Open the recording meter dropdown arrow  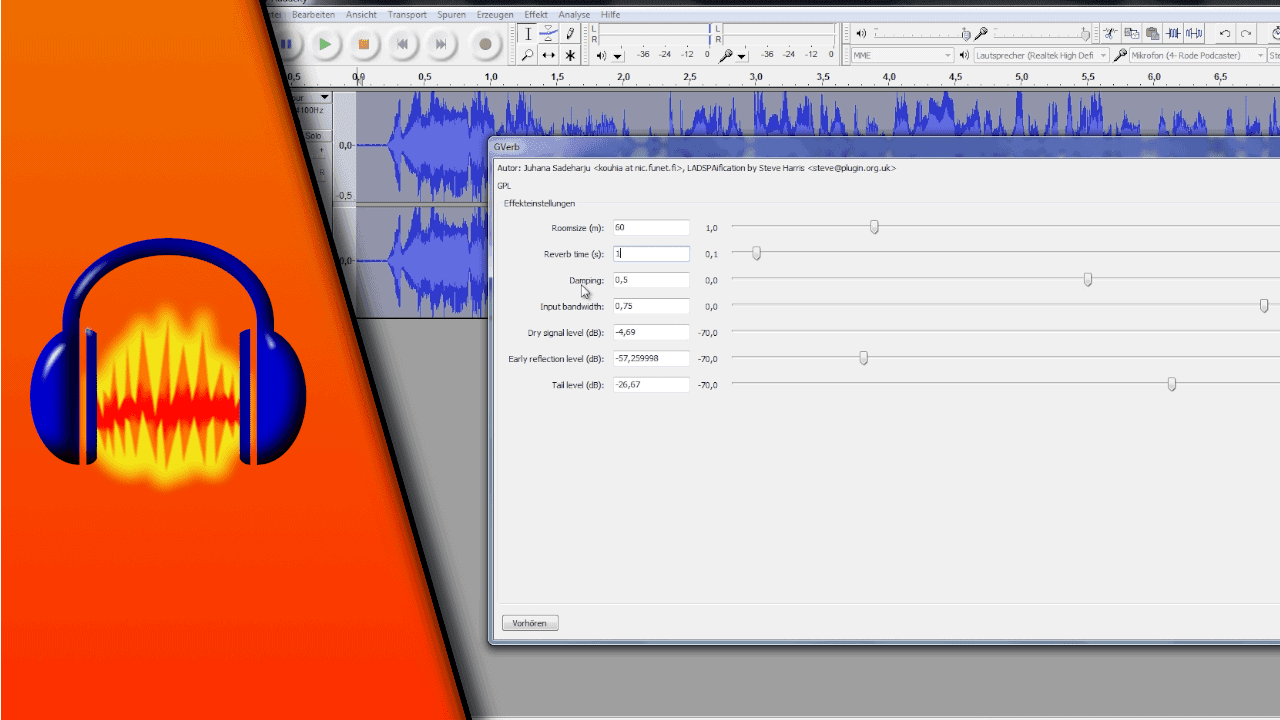click(x=742, y=56)
